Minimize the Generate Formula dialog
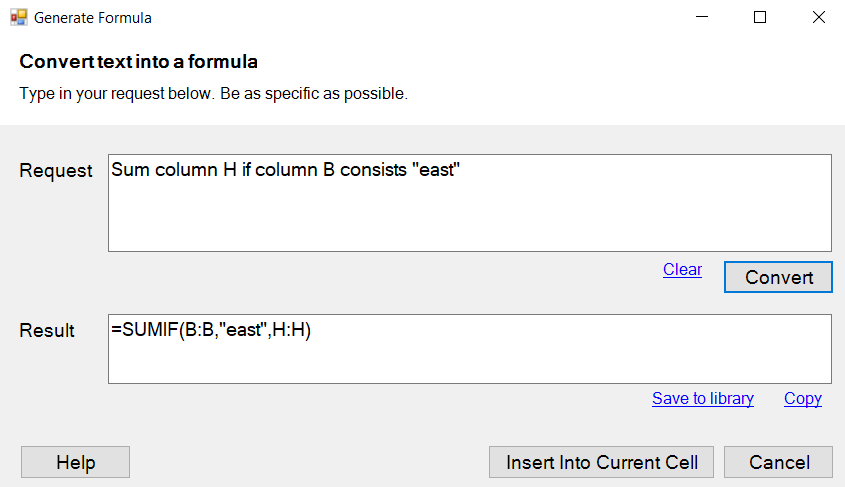 pyautogui.click(x=702, y=17)
